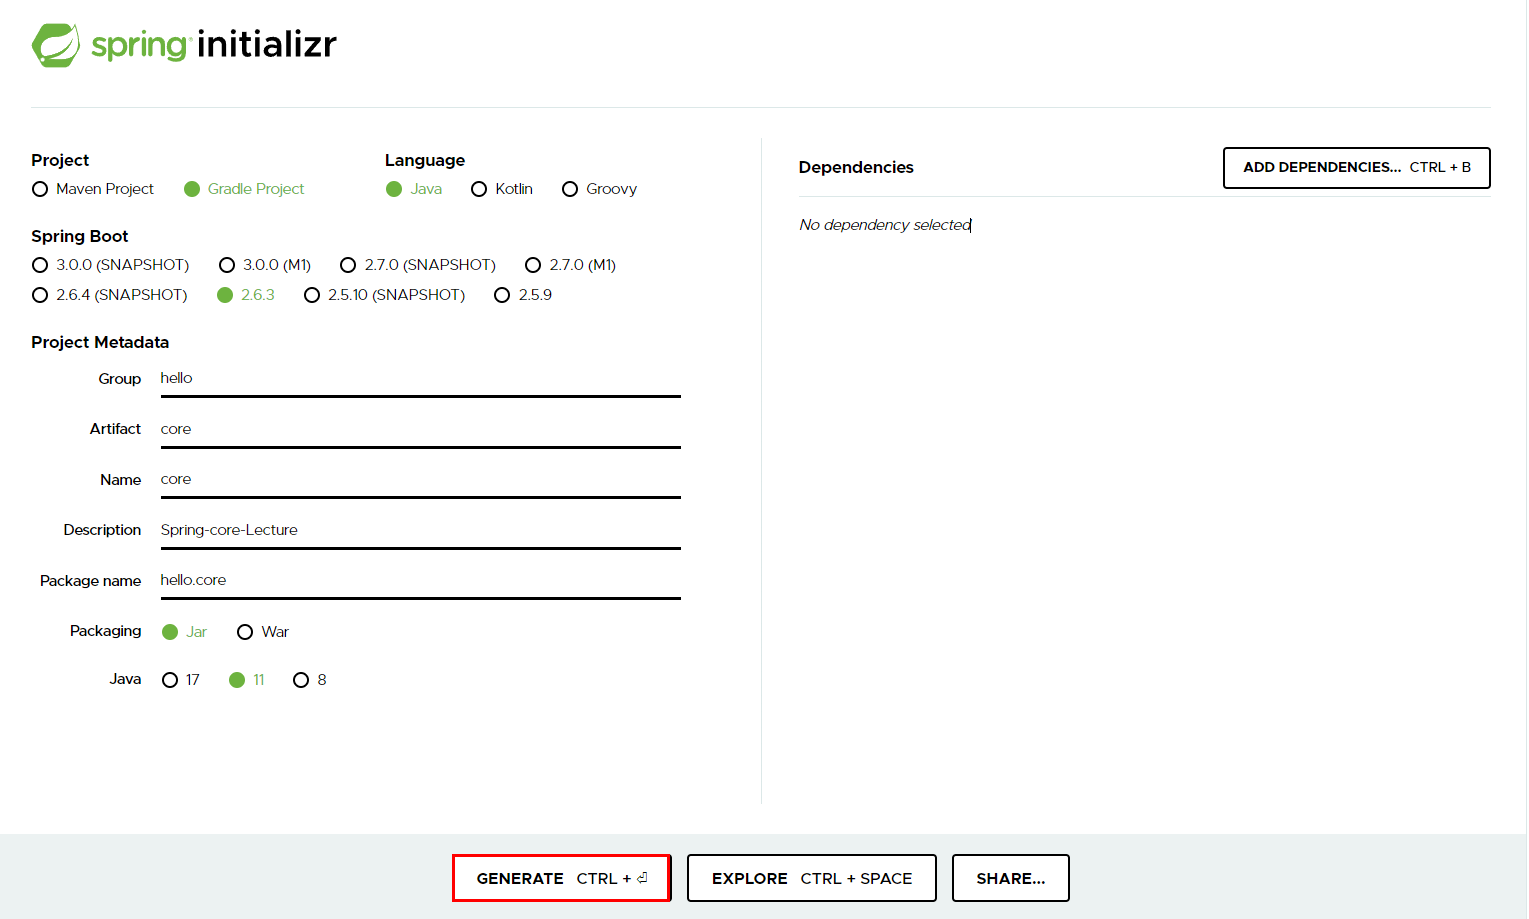Edit the Name input field

click(x=420, y=480)
